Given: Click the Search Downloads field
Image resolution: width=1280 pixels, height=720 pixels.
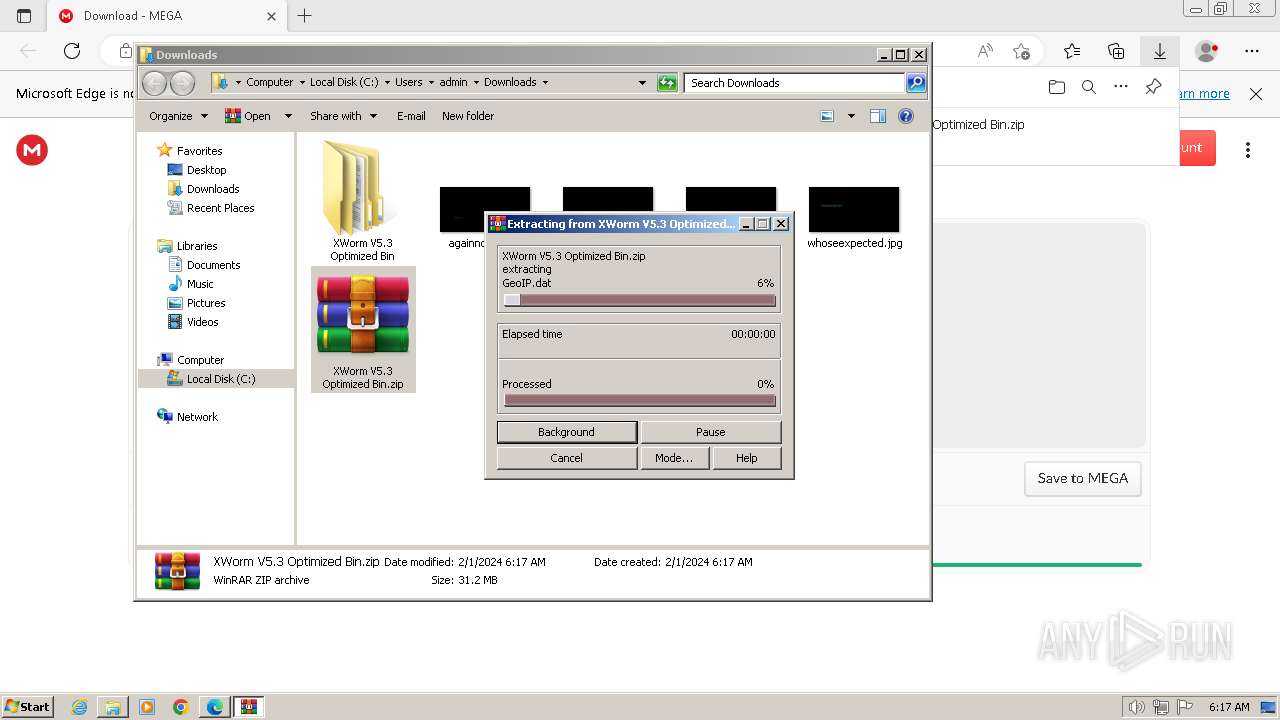Looking at the screenshot, I should click(795, 83).
